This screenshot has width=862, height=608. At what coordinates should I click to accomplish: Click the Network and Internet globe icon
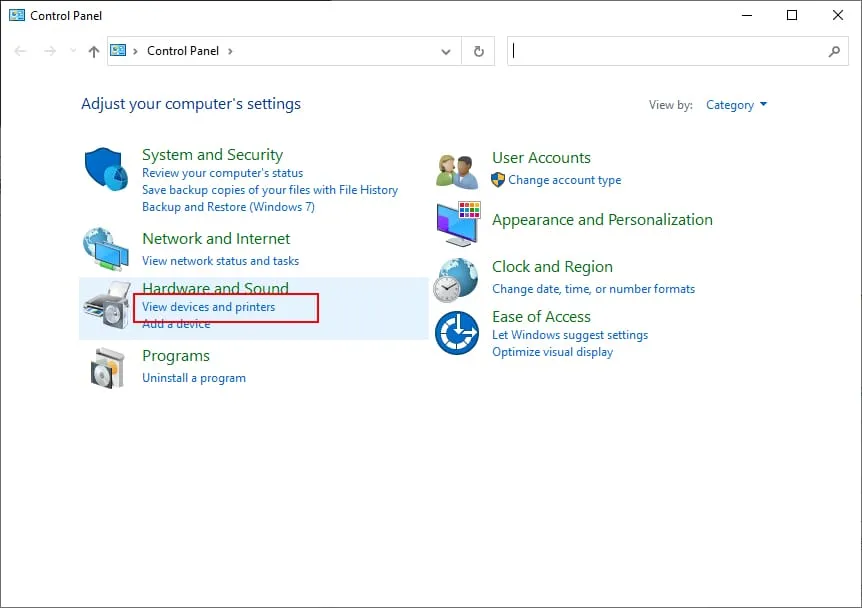tap(105, 249)
